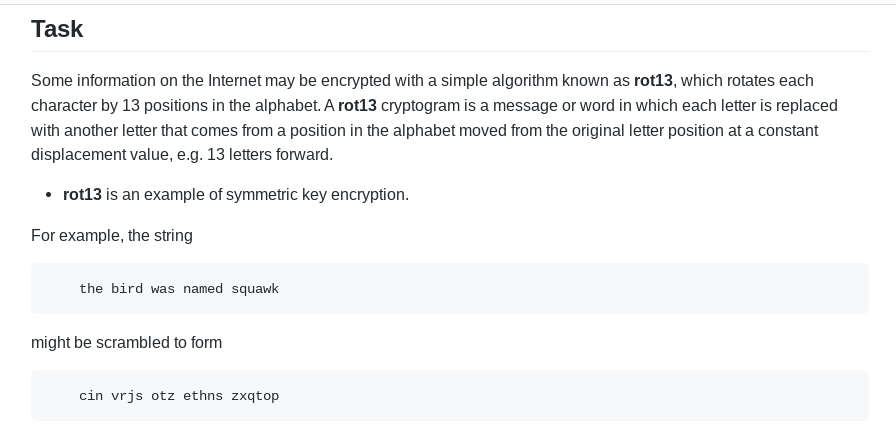Click the line "For example, the string"
The width and height of the screenshot is (896, 431).
pyautogui.click(x=112, y=235)
